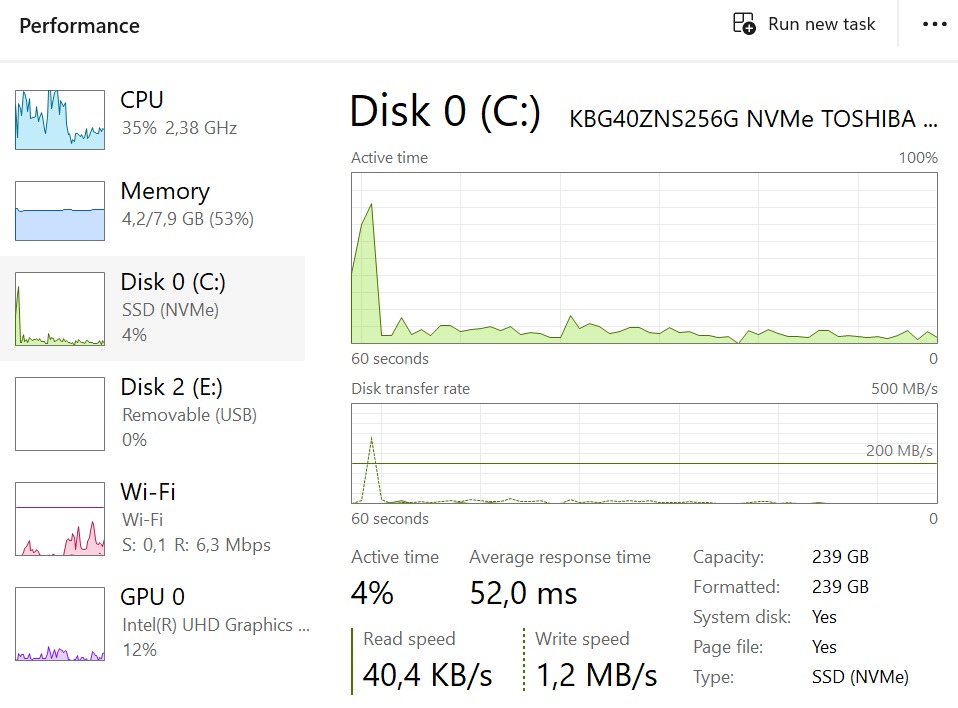The width and height of the screenshot is (958, 708).
Task: Click the Disk 0 (C:) sidebar graph
Action: click(60, 309)
